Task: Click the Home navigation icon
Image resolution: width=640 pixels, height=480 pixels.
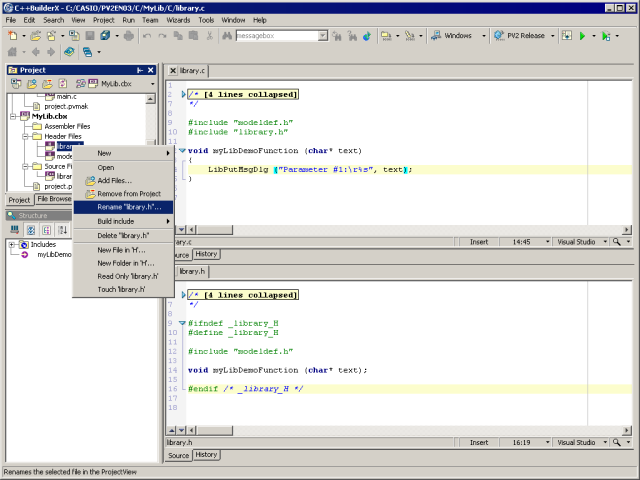Action: coord(12,52)
